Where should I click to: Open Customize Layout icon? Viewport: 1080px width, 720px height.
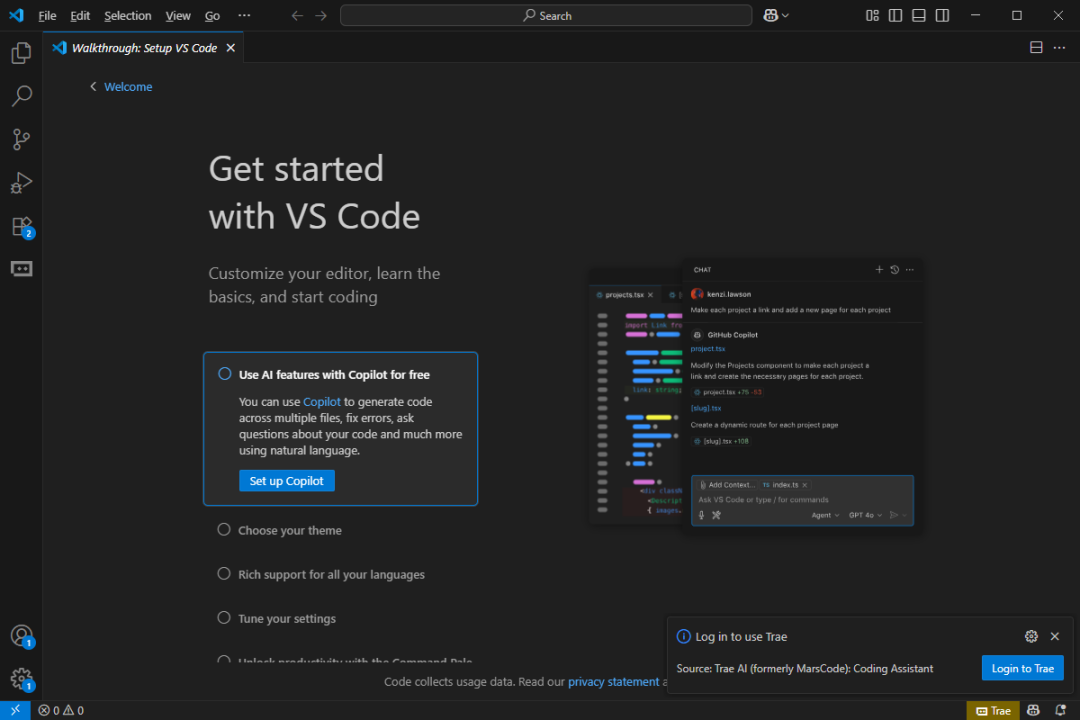pos(872,15)
